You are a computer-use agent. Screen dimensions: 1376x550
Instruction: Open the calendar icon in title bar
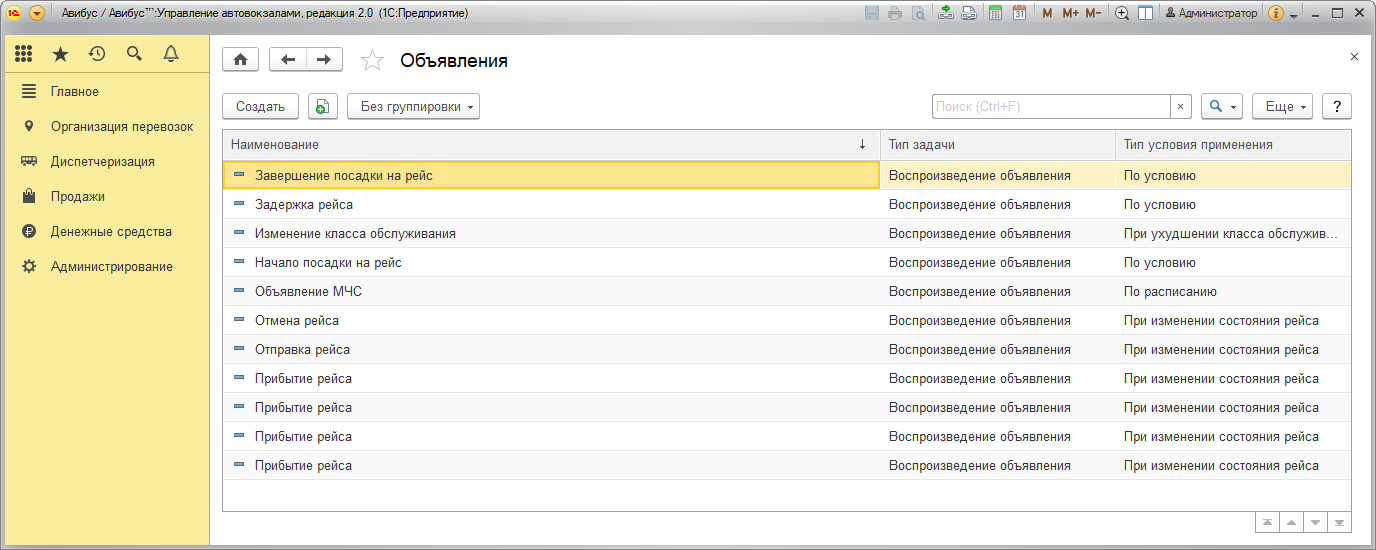click(x=1019, y=13)
